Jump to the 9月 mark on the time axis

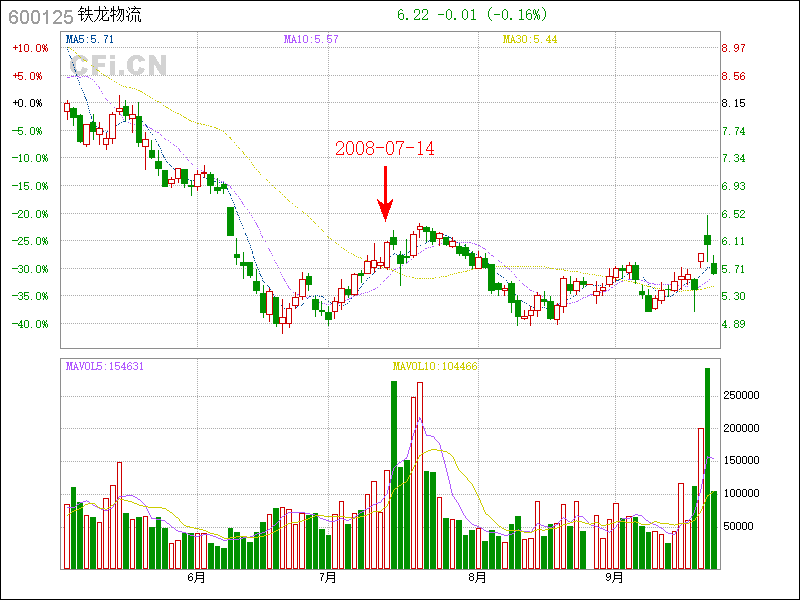(615, 577)
